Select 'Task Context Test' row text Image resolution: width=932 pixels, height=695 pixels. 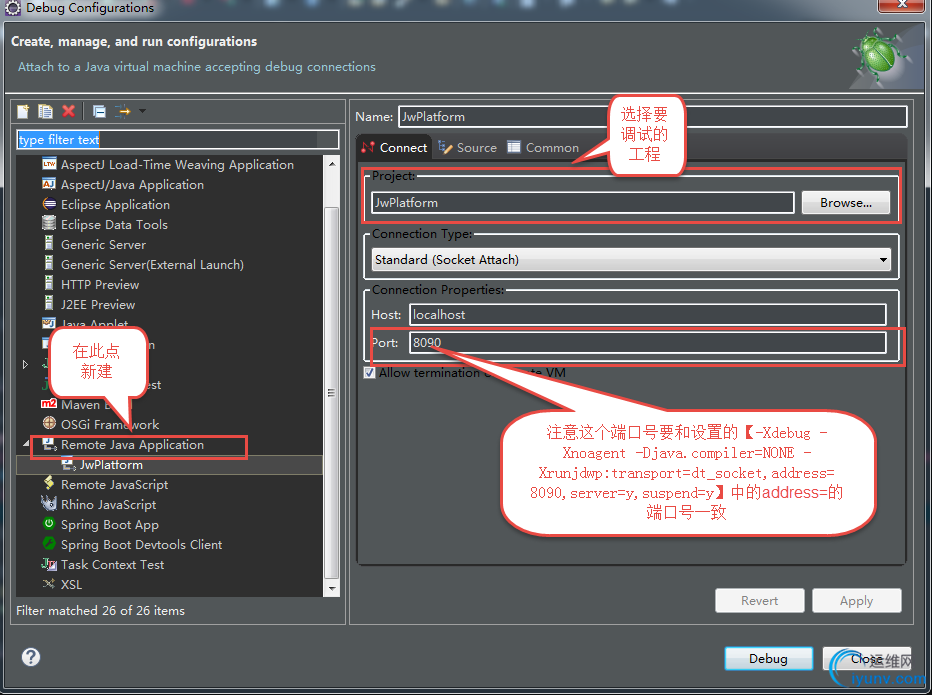112,565
